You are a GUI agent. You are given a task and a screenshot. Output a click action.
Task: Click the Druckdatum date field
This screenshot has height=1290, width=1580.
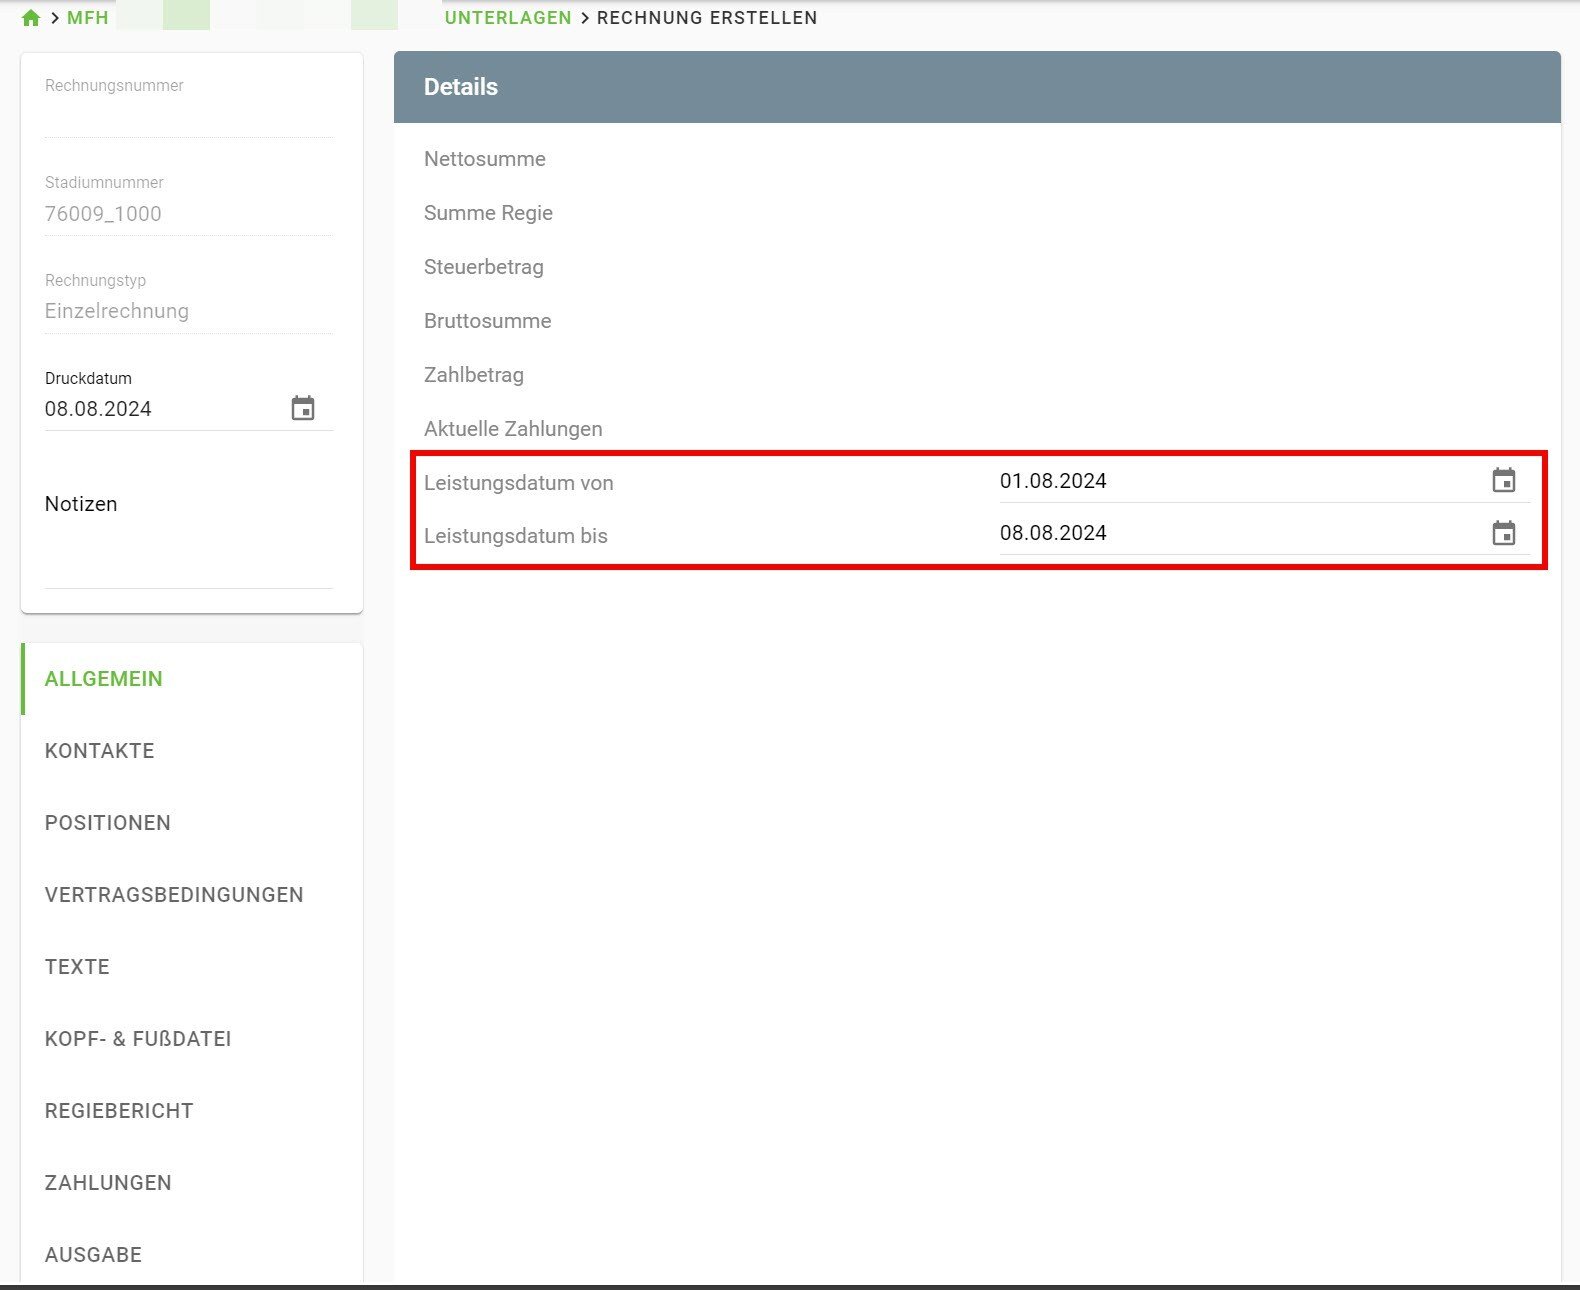[150, 409]
